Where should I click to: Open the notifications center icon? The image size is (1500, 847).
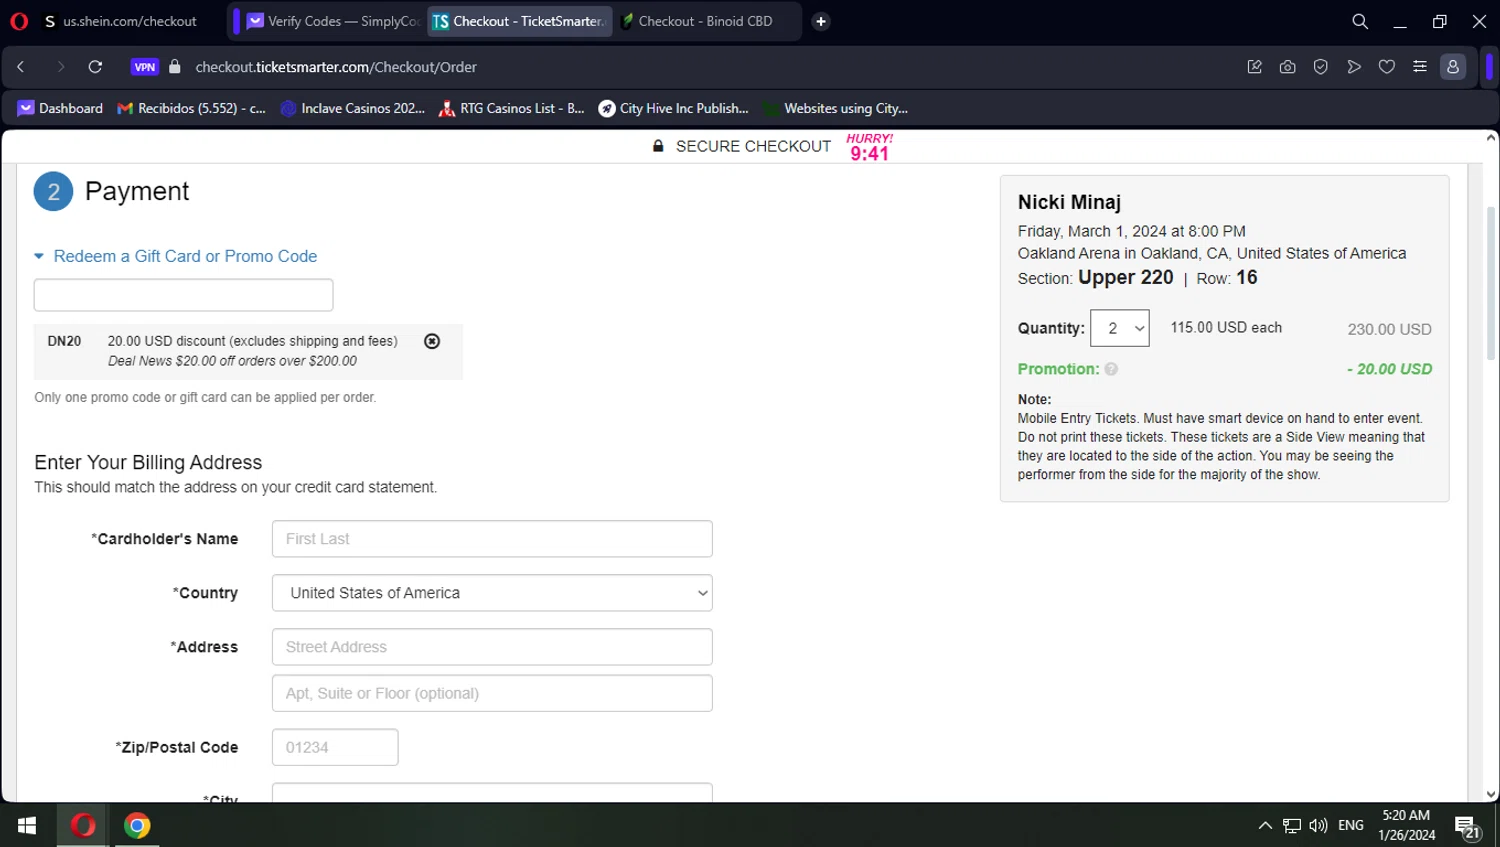[x=1467, y=827]
